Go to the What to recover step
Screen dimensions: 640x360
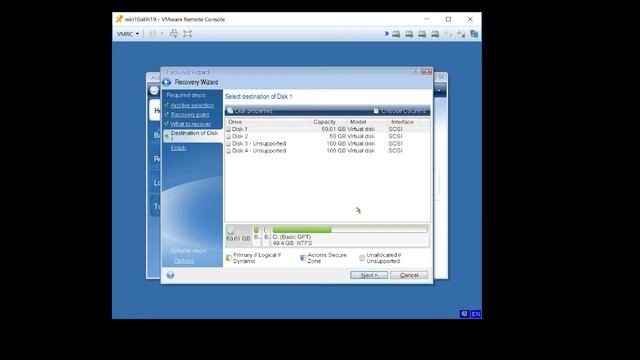(x=191, y=124)
